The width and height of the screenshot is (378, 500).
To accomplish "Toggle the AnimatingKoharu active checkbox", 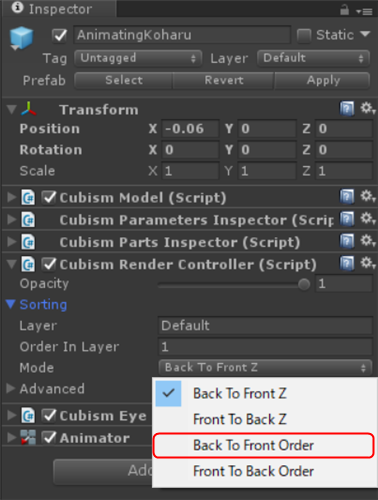I will click(x=59, y=35).
